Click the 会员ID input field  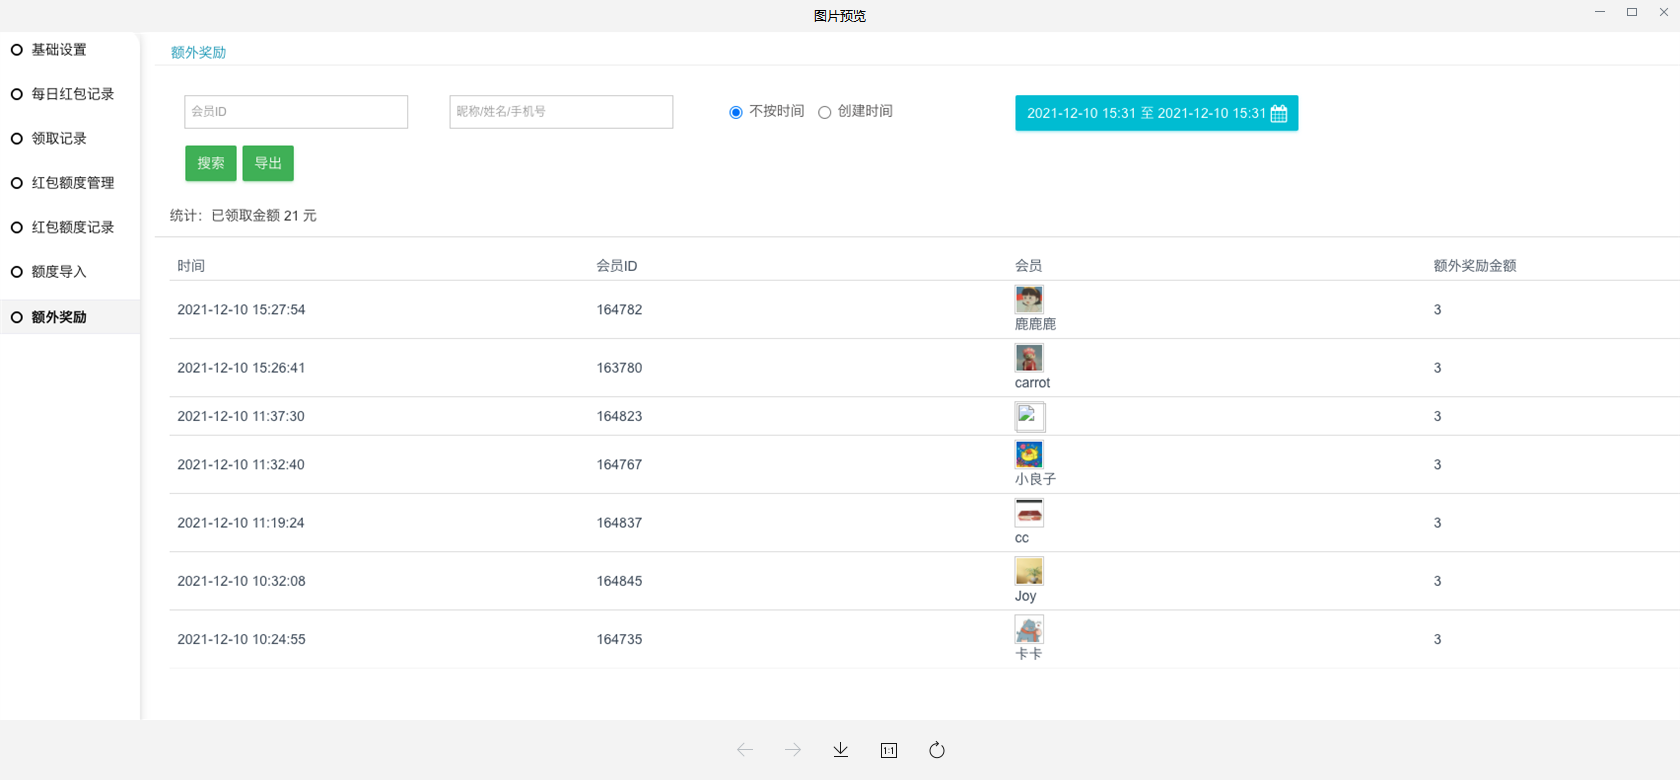point(296,112)
